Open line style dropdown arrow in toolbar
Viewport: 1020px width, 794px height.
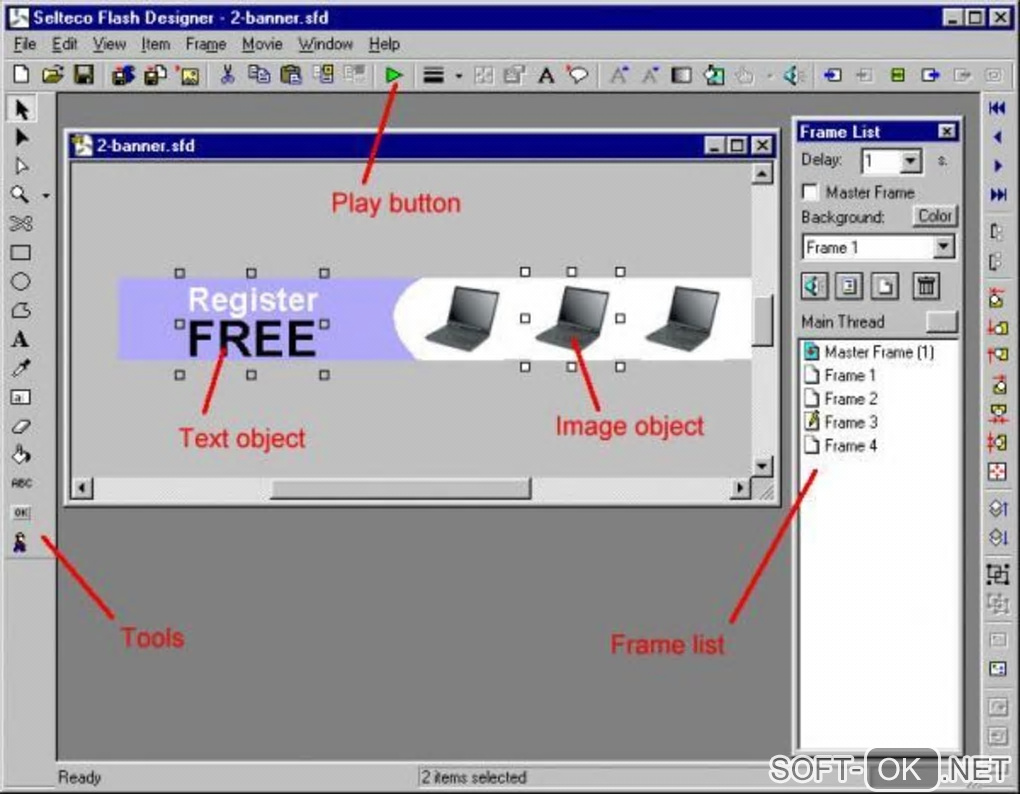click(459, 75)
